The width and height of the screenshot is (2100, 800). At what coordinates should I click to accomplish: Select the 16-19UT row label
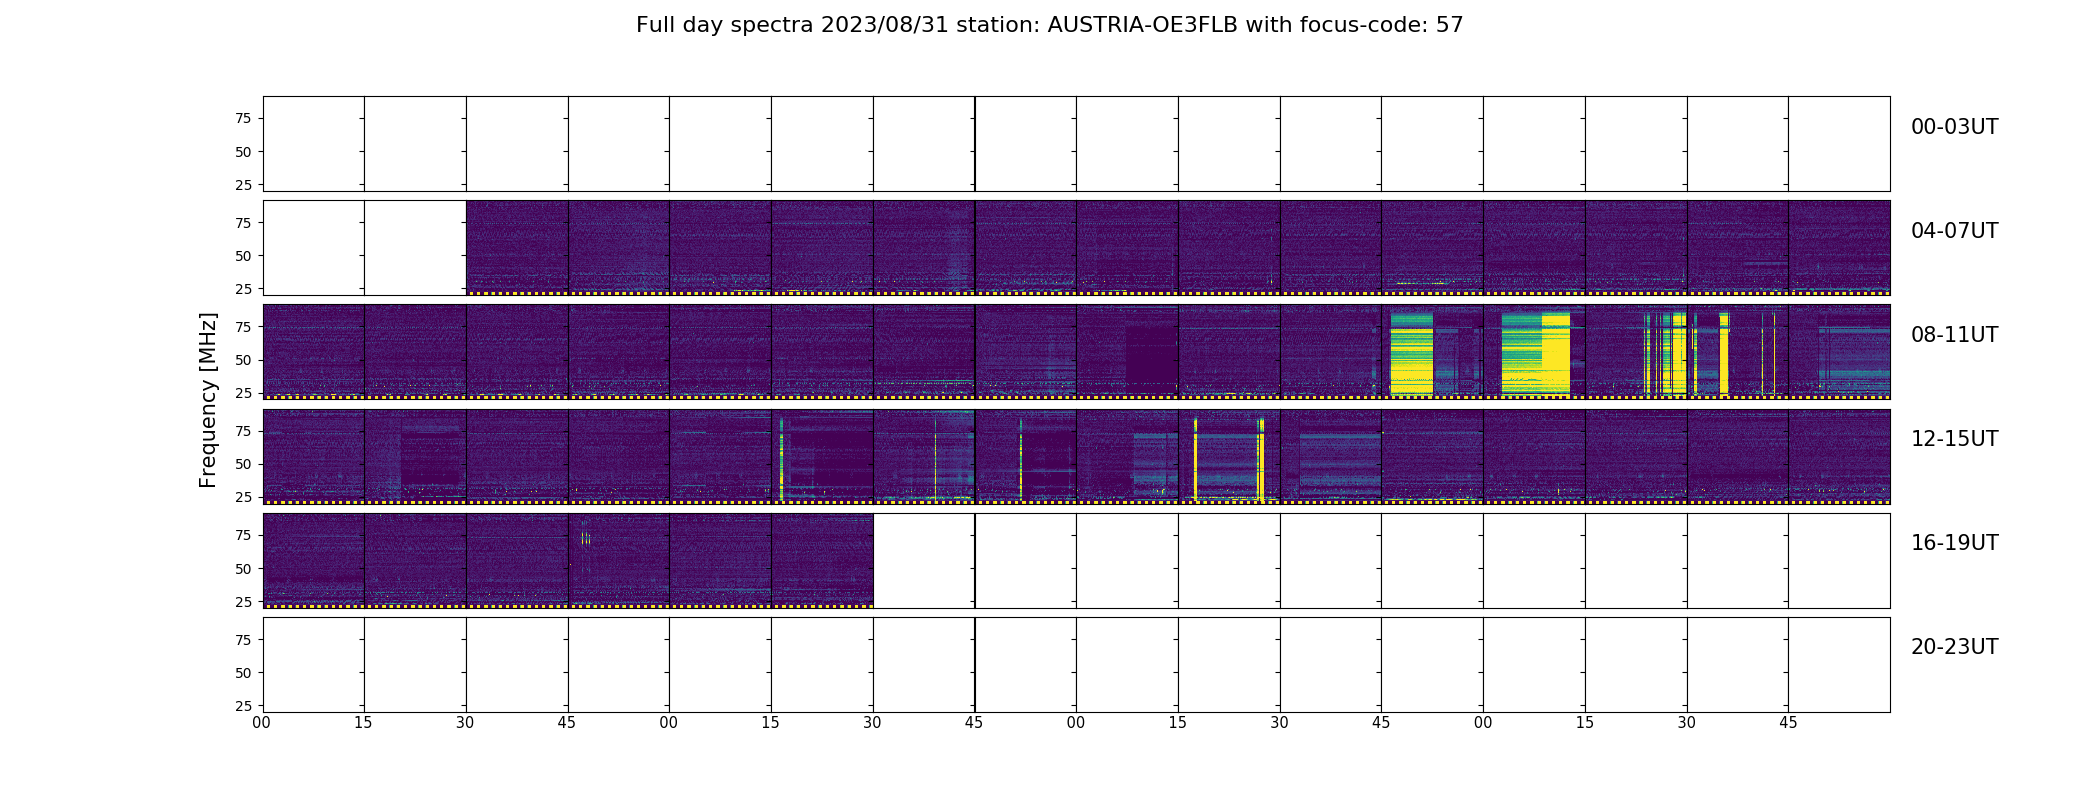point(1954,543)
